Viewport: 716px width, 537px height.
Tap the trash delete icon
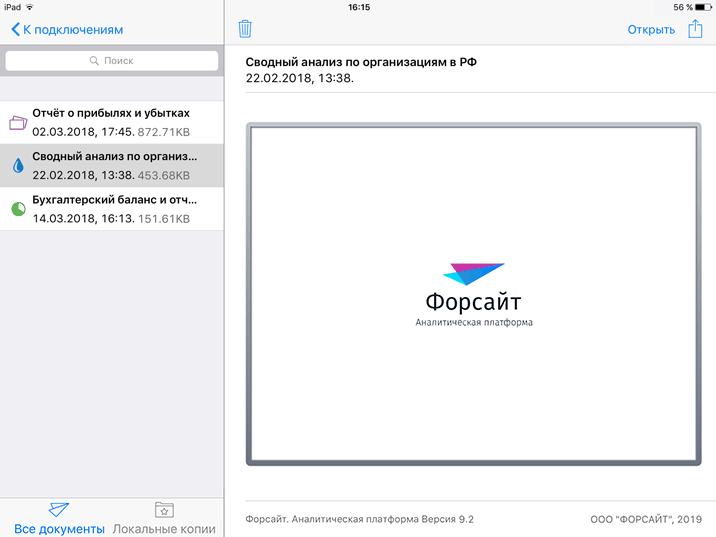pyautogui.click(x=245, y=29)
